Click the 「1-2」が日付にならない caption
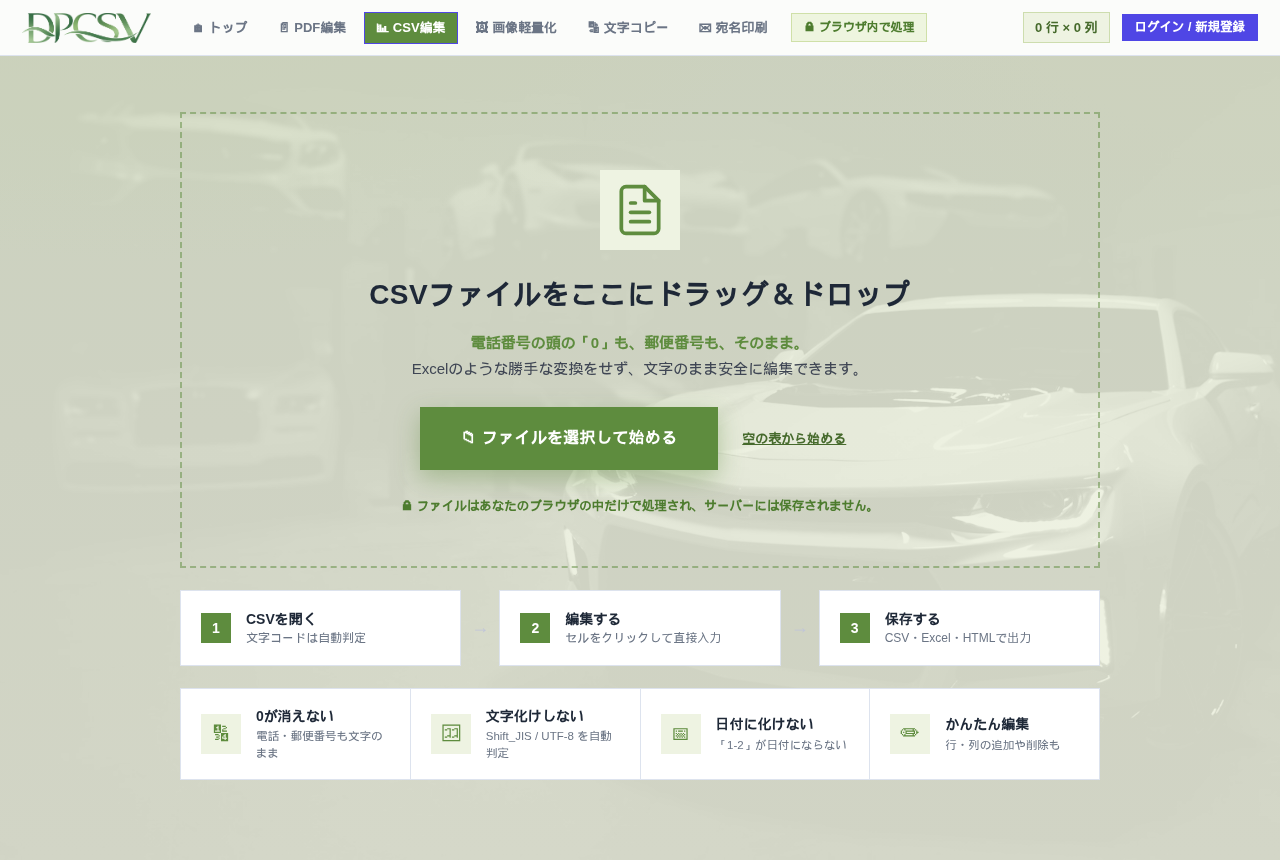Screen dimensions: 1280x860 (781, 745)
